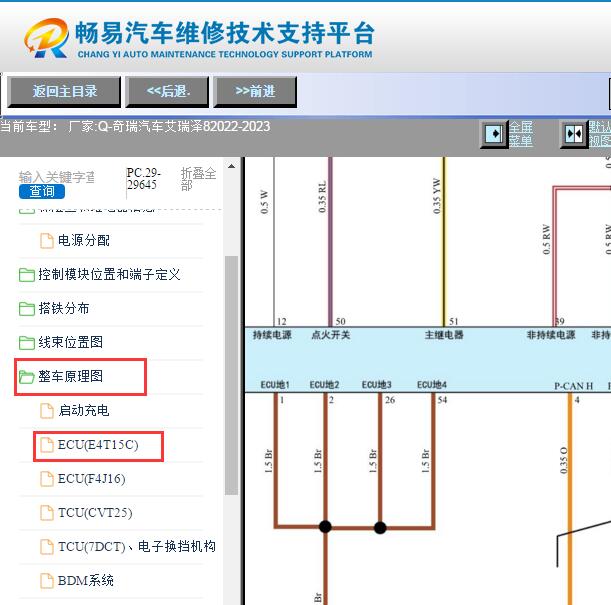Expand the 线束位置图 folder

tap(71, 342)
